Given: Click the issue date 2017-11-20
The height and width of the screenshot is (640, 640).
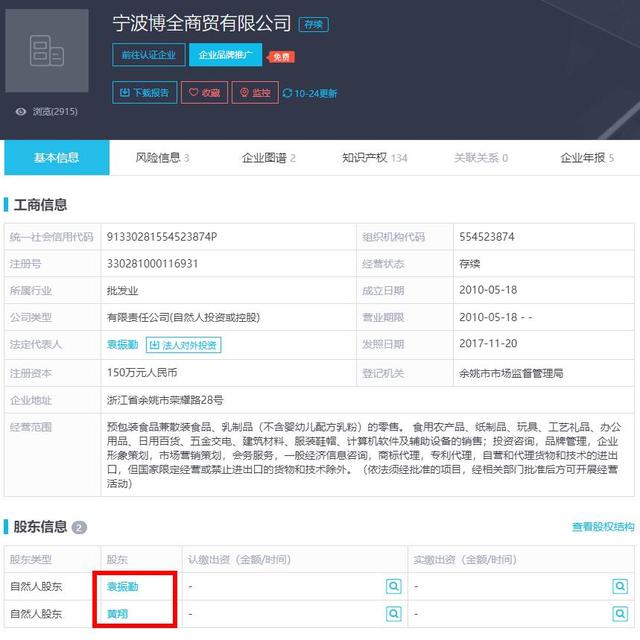Looking at the screenshot, I should tap(488, 344).
